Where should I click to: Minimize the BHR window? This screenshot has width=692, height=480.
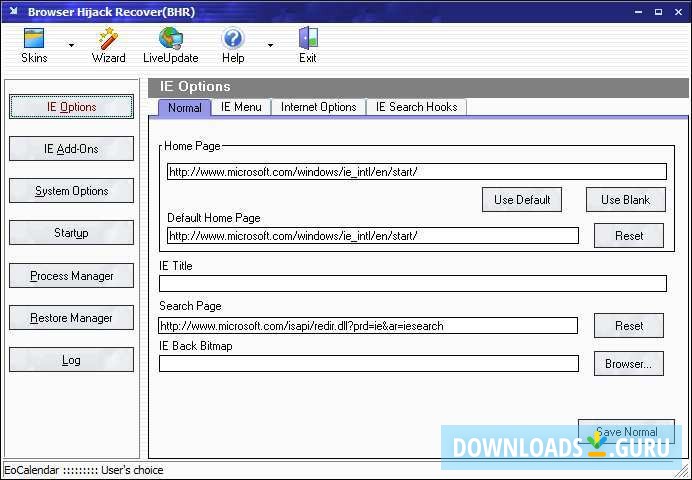(x=638, y=12)
